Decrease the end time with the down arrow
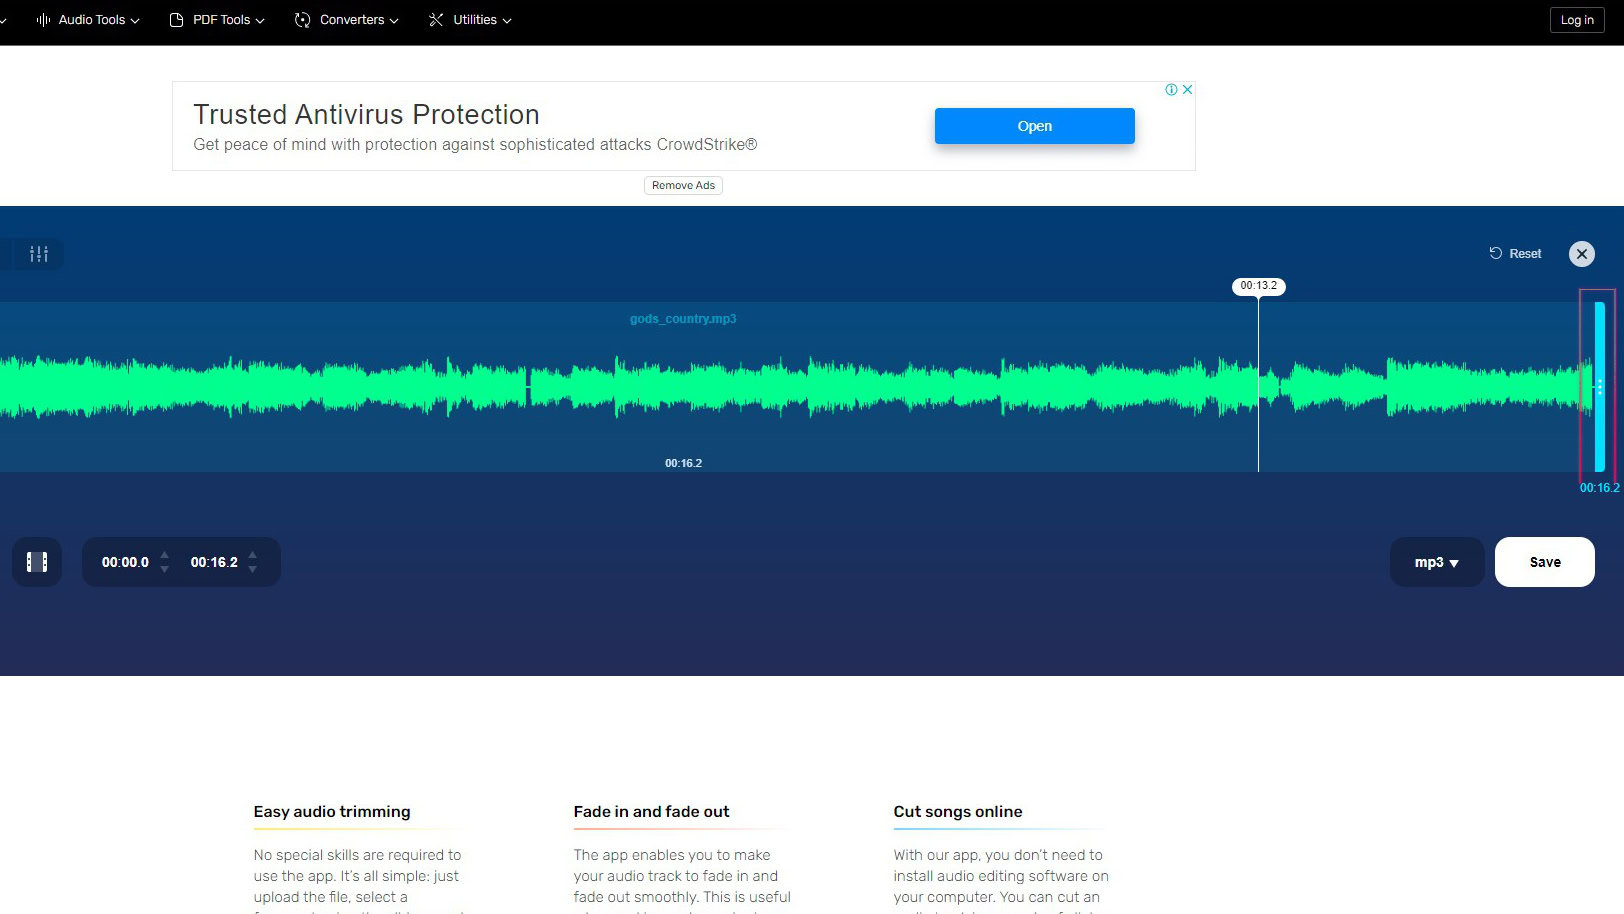Screen dimensions: 1624x914 253,569
